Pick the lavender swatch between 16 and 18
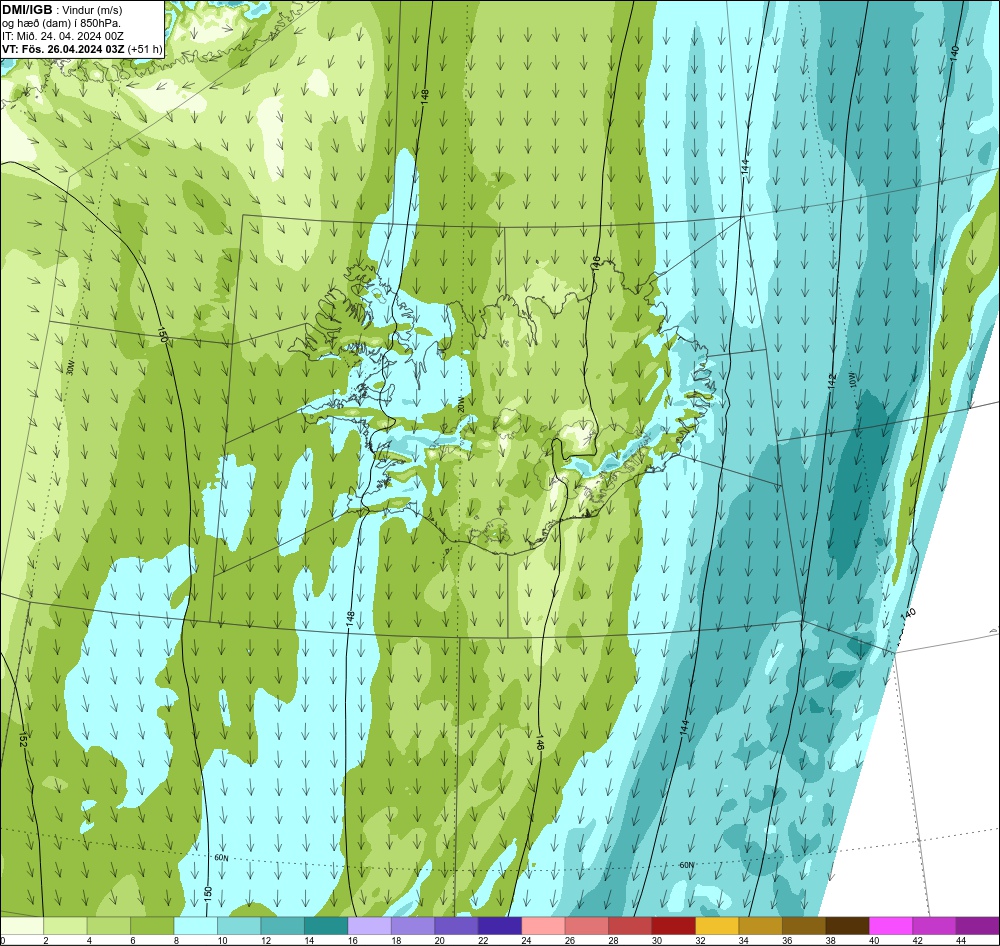 [369, 926]
